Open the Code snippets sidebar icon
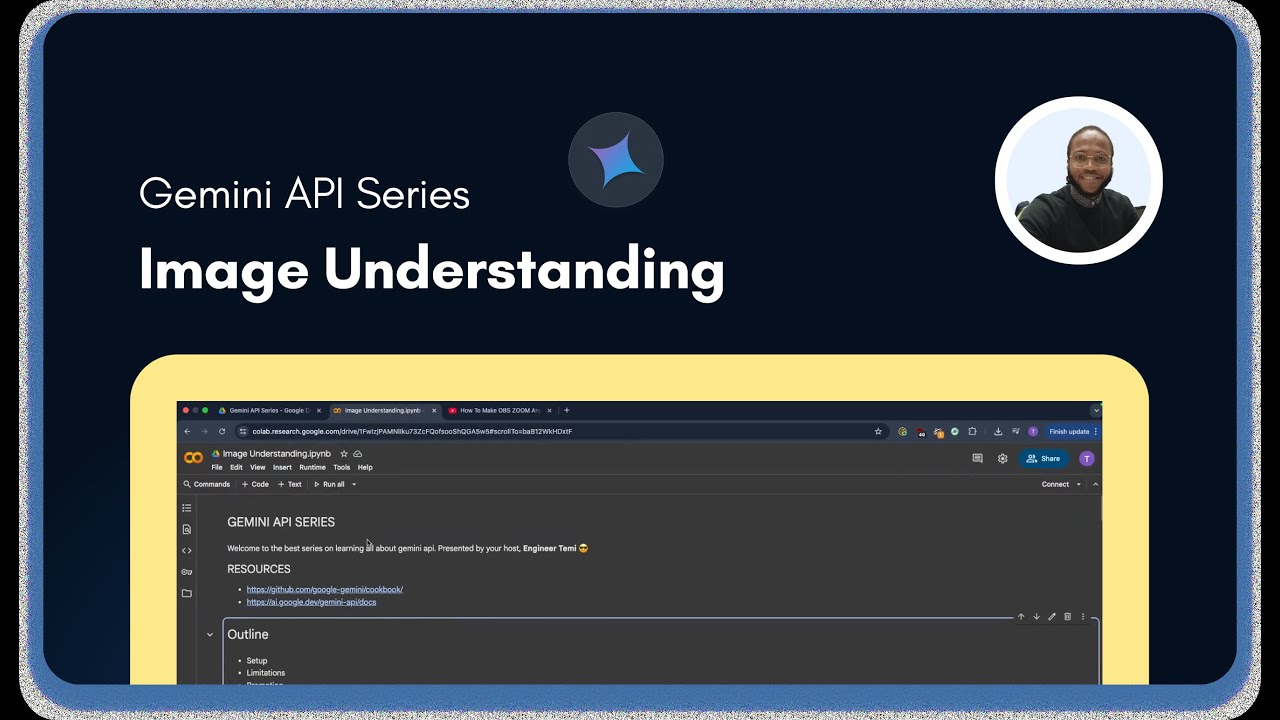Image resolution: width=1280 pixels, height=720 pixels. click(186, 551)
